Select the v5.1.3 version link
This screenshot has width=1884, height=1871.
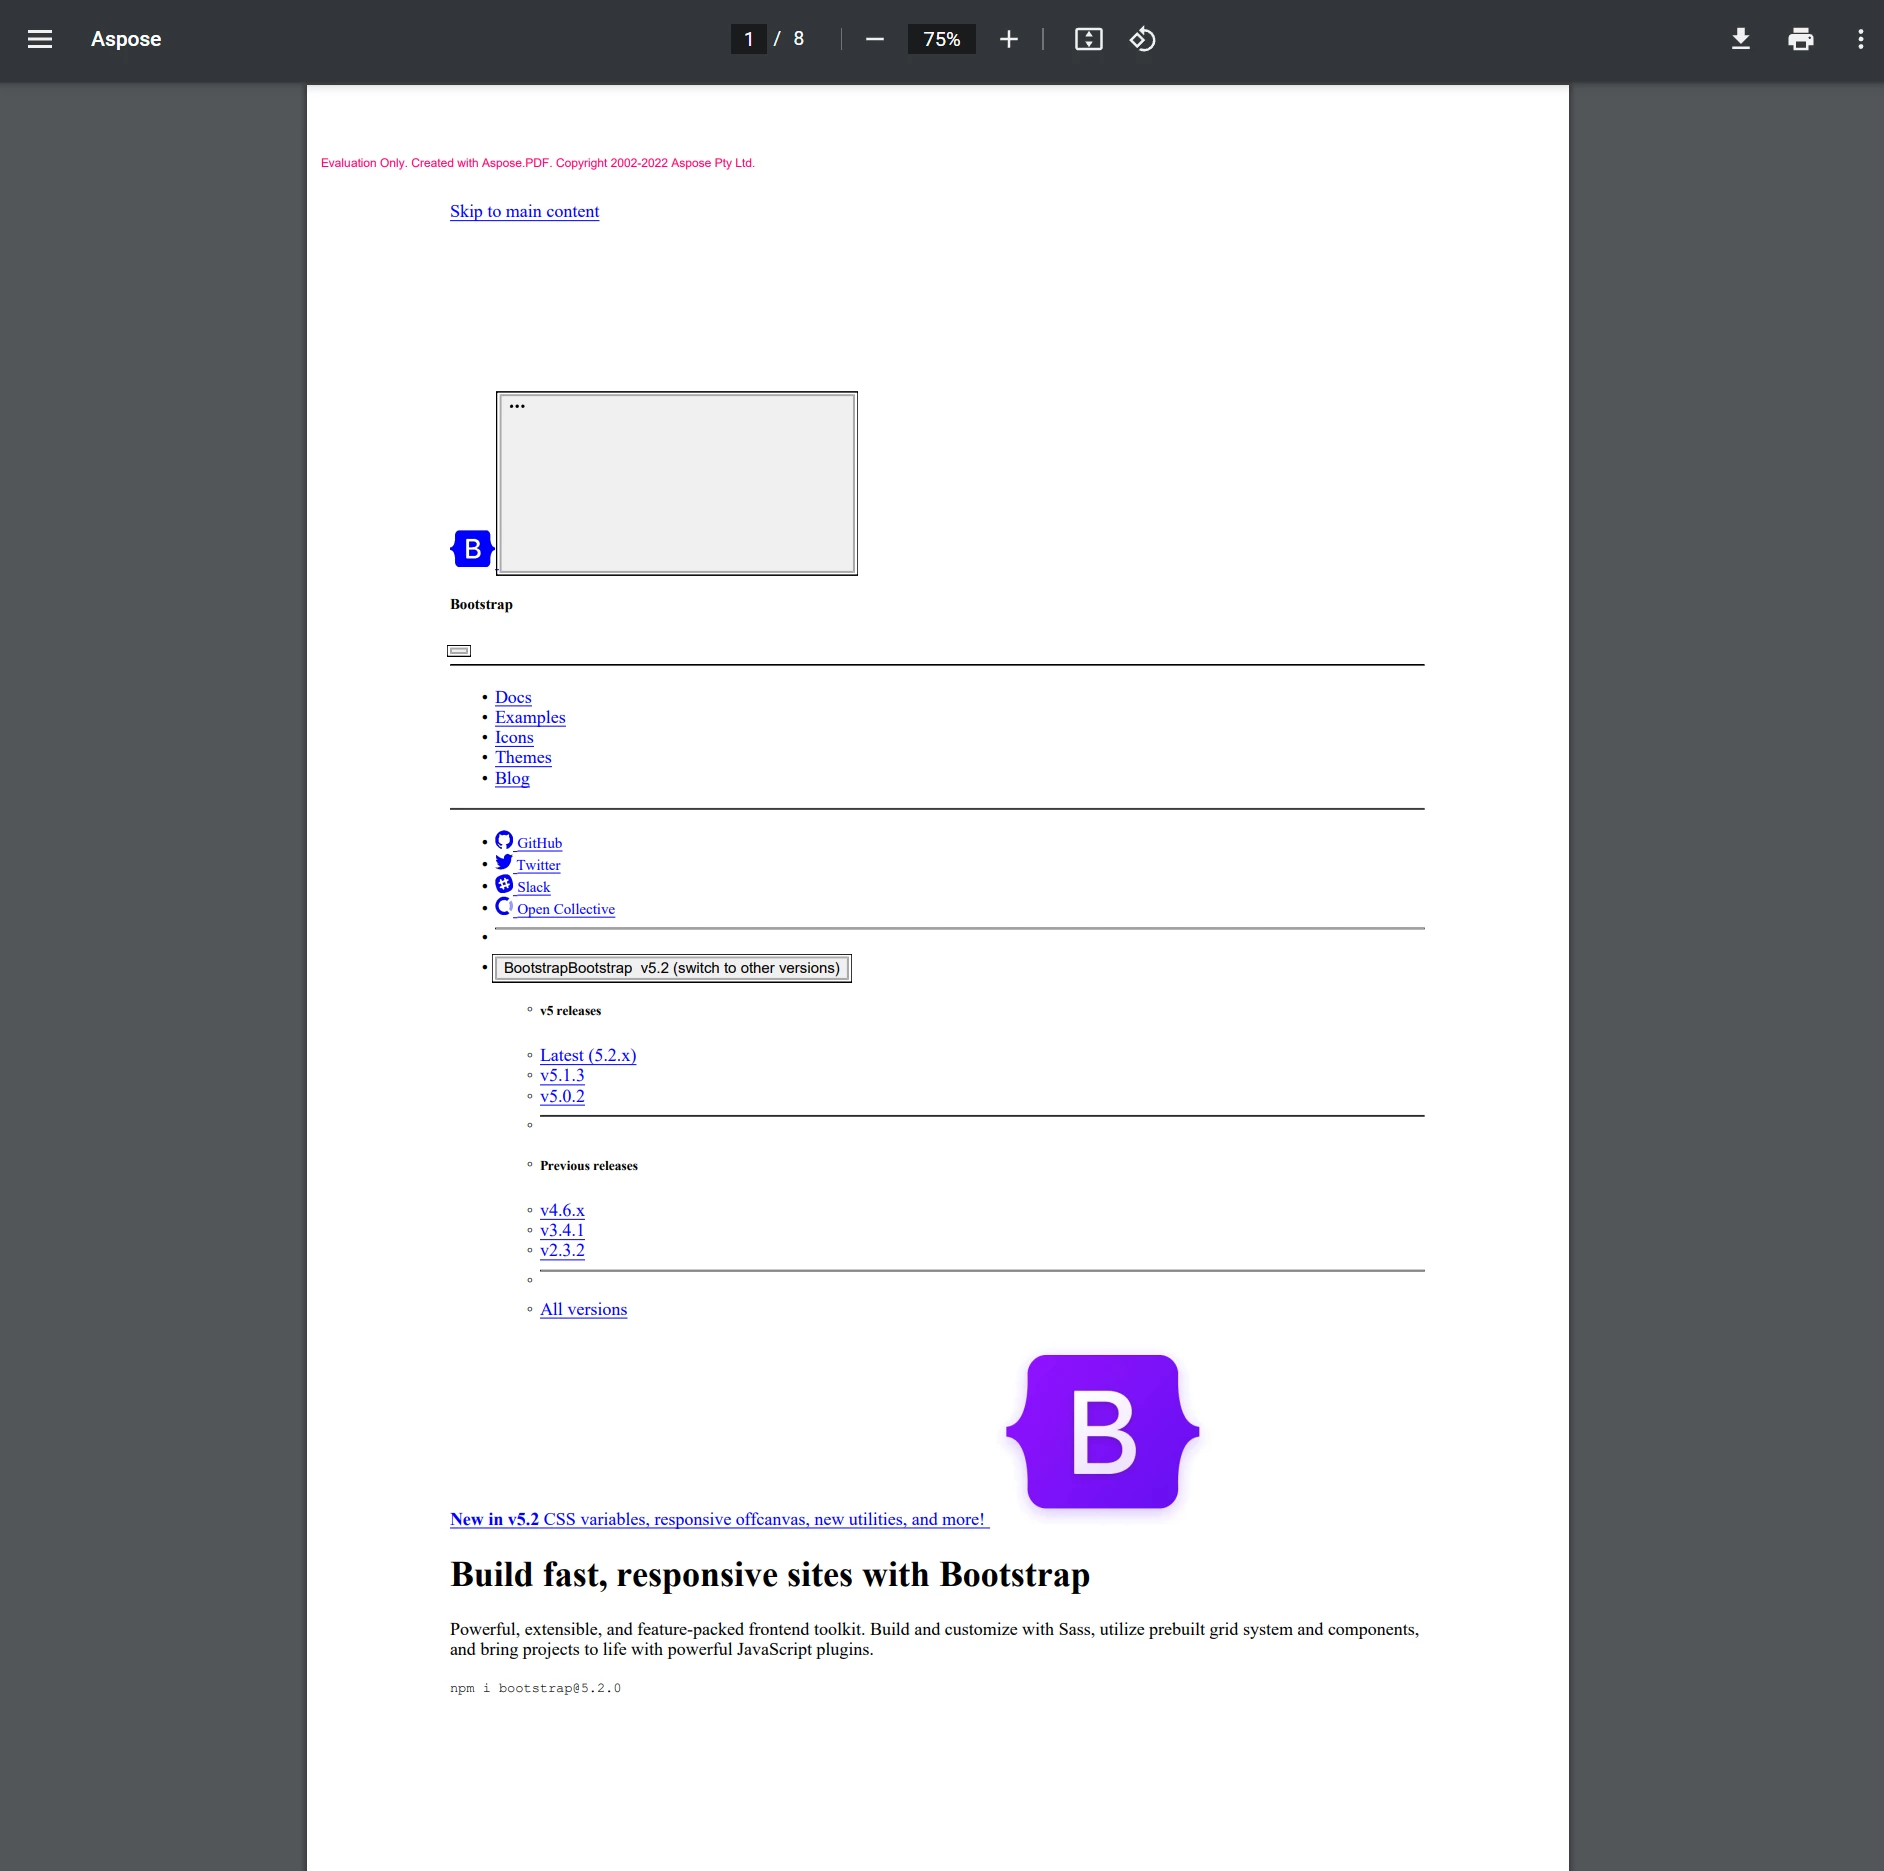[x=562, y=1075]
